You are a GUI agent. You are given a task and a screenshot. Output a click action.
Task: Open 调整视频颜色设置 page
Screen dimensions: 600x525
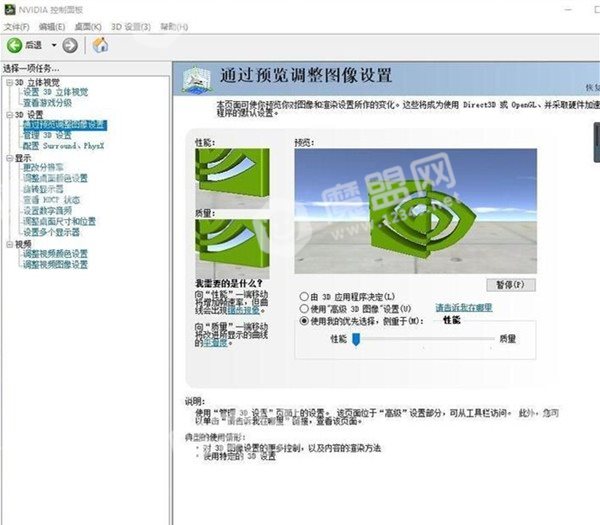coord(55,254)
